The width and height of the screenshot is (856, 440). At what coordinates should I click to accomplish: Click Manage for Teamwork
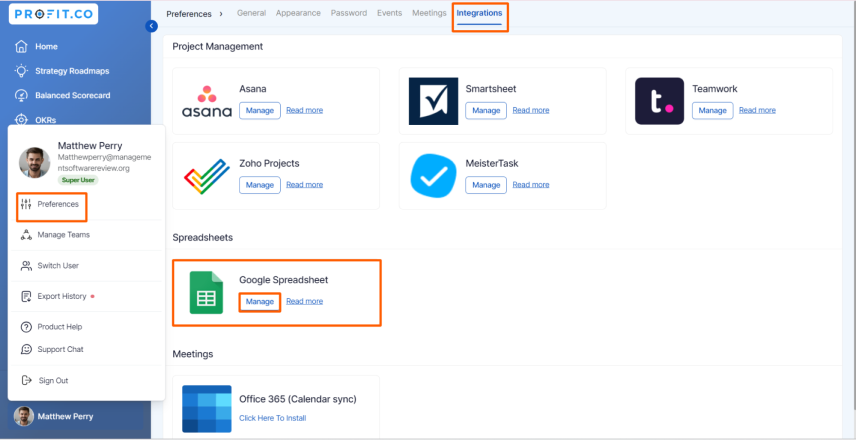tap(712, 110)
